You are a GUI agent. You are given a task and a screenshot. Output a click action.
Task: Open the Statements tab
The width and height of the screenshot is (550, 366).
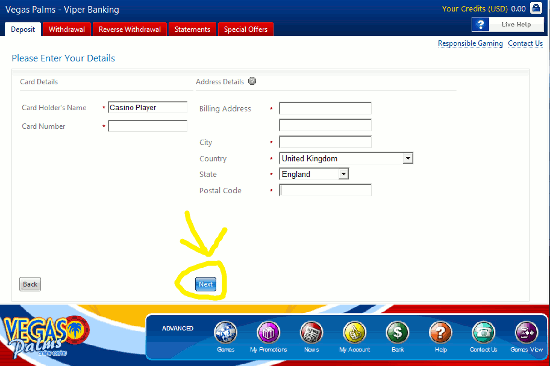pyautogui.click(x=192, y=29)
